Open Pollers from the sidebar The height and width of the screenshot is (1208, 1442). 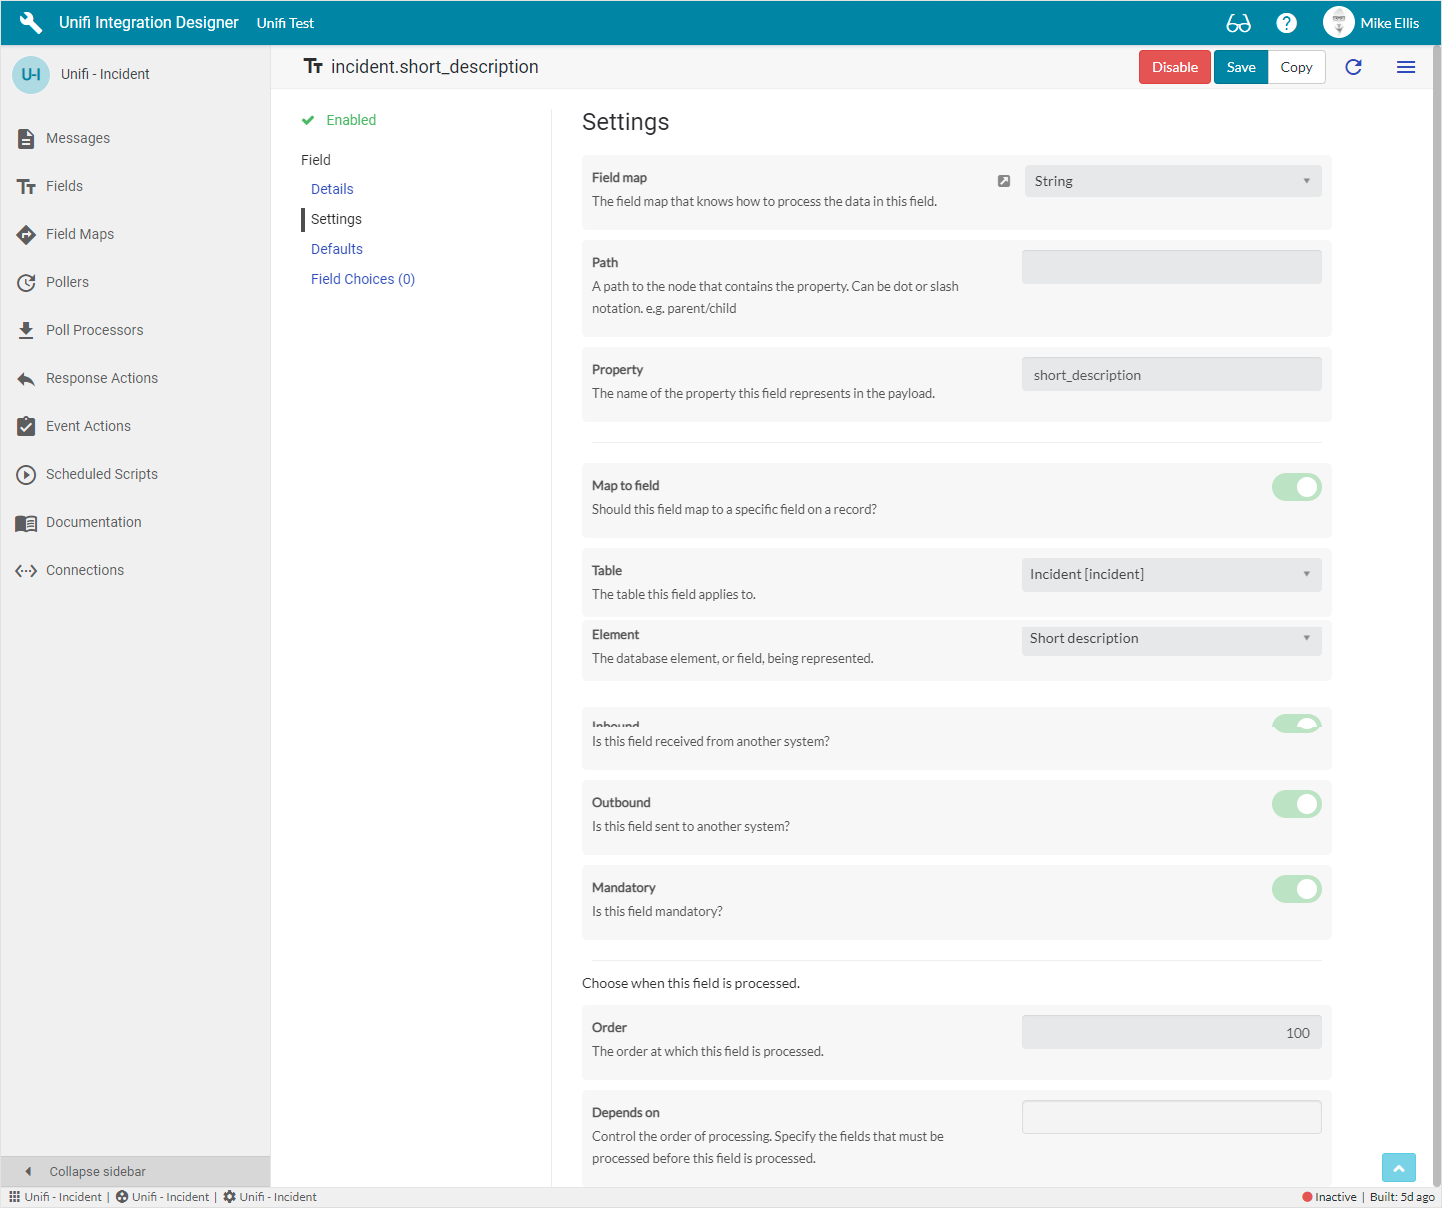click(67, 282)
